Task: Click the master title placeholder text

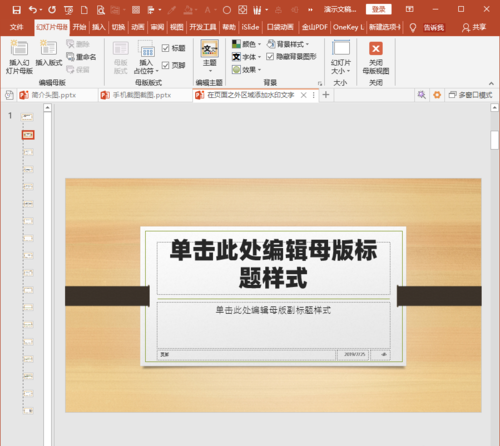Action: [273, 264]
